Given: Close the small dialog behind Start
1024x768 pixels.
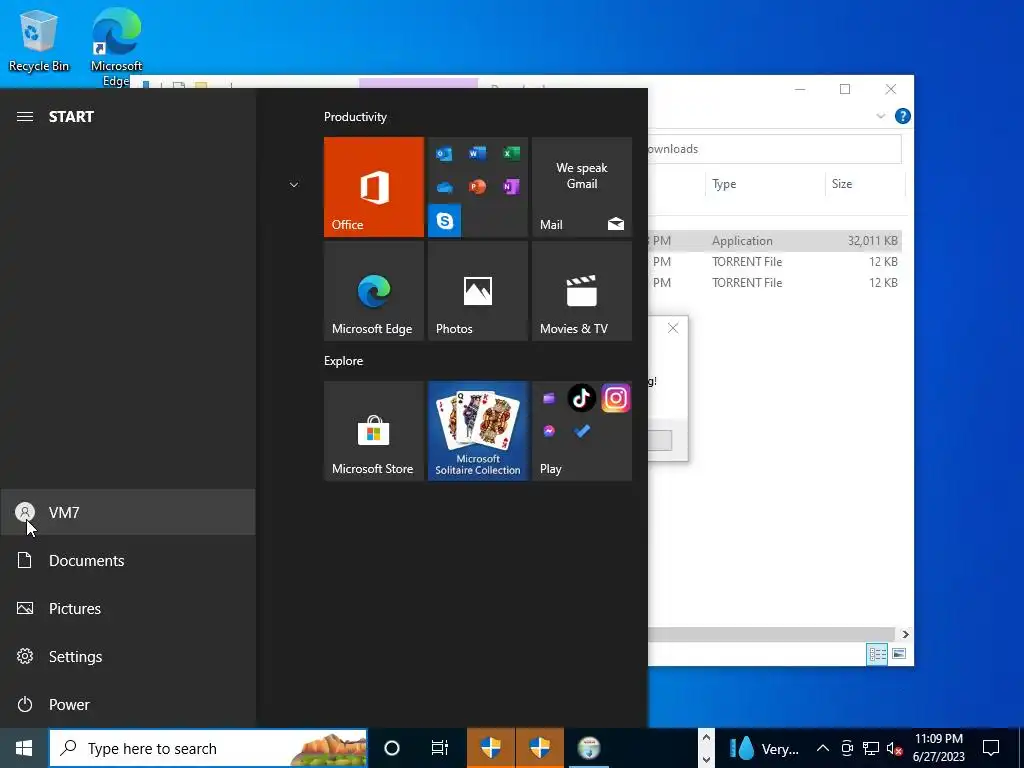Looking at the screenshot, I should pos(673,328).
